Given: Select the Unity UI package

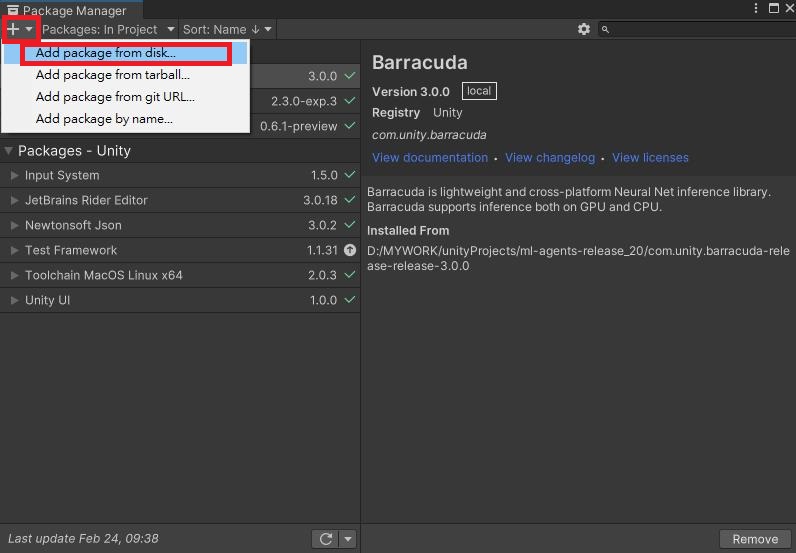Looking at the screenshot, I should click(x=180, y=300).
